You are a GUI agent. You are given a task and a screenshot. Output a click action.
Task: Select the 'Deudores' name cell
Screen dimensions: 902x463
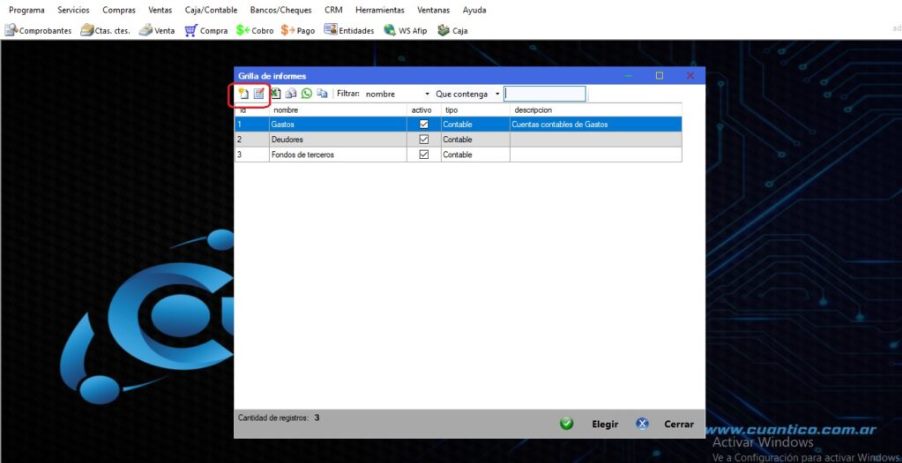[x=338, y=139]
